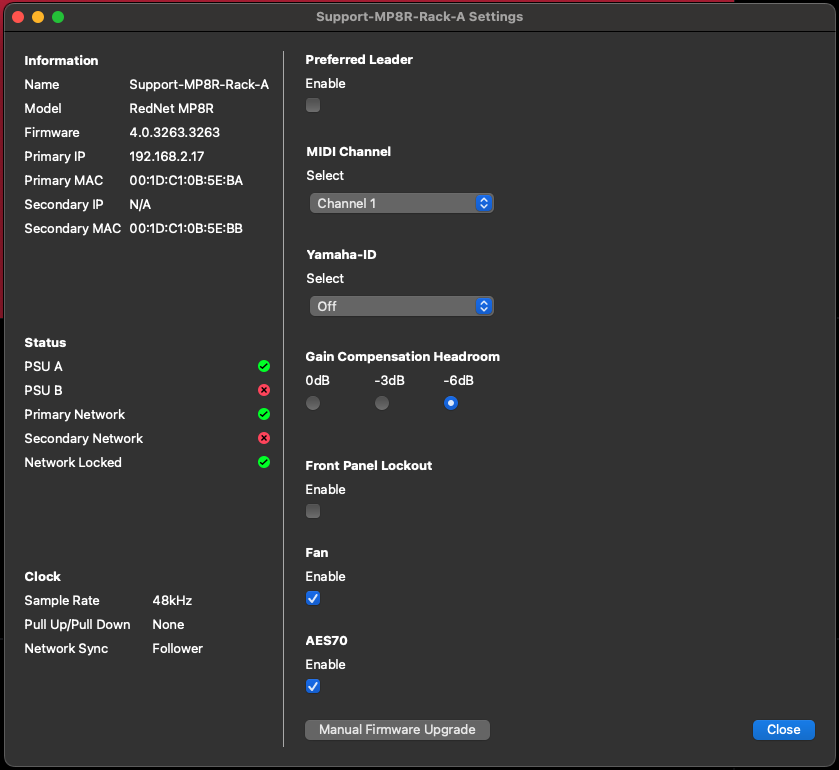Viewport: 839px width, 770px height.
Task: Enable the Preferred Leader checkbox
Action: point(313,105)
